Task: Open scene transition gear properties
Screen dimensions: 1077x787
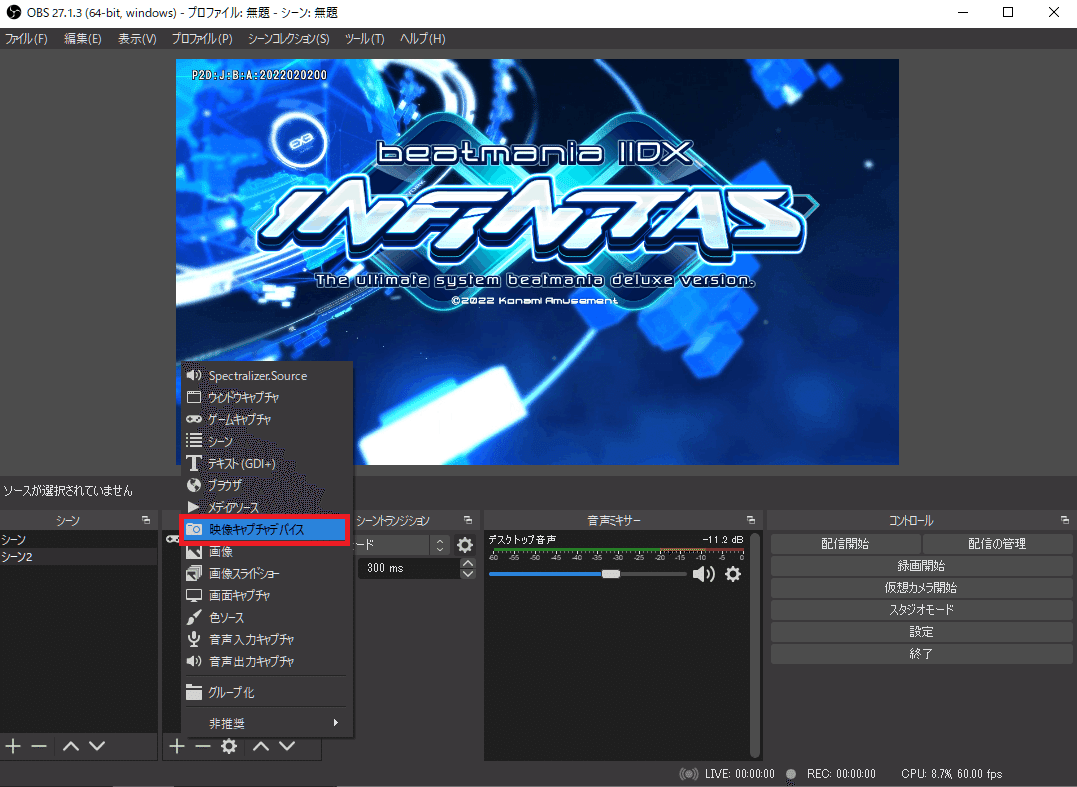Action: pos(465,545)
